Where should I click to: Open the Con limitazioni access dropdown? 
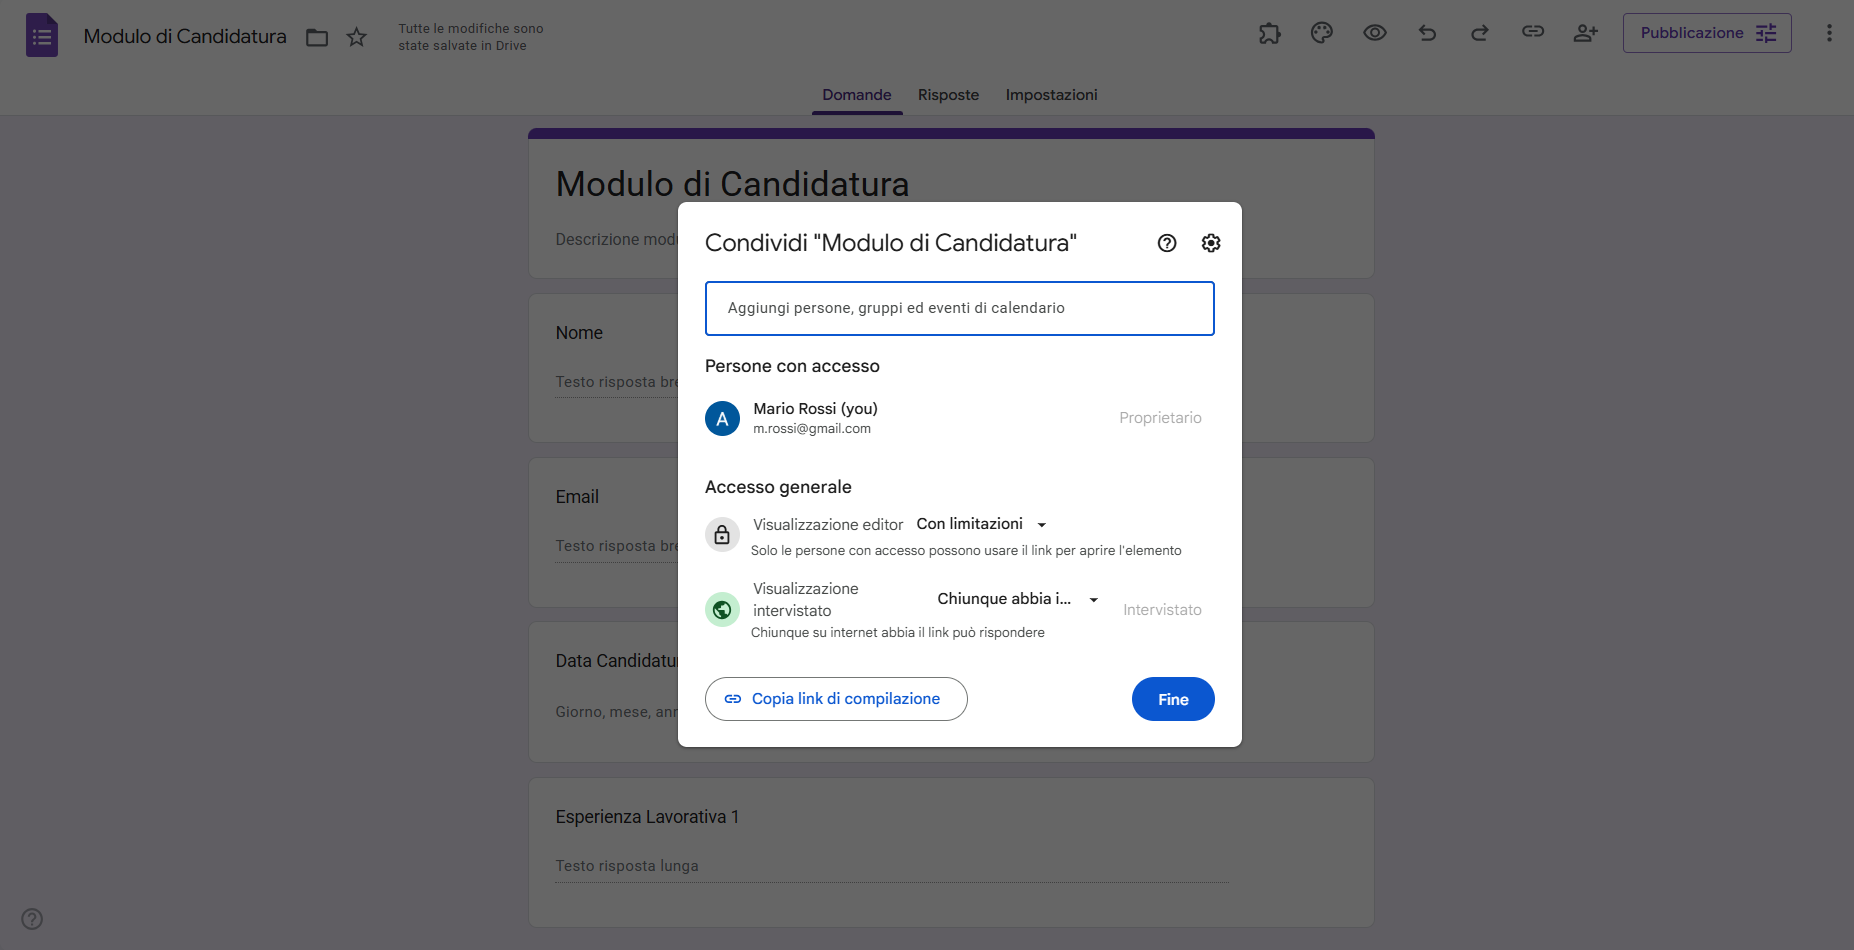(981, 523)
